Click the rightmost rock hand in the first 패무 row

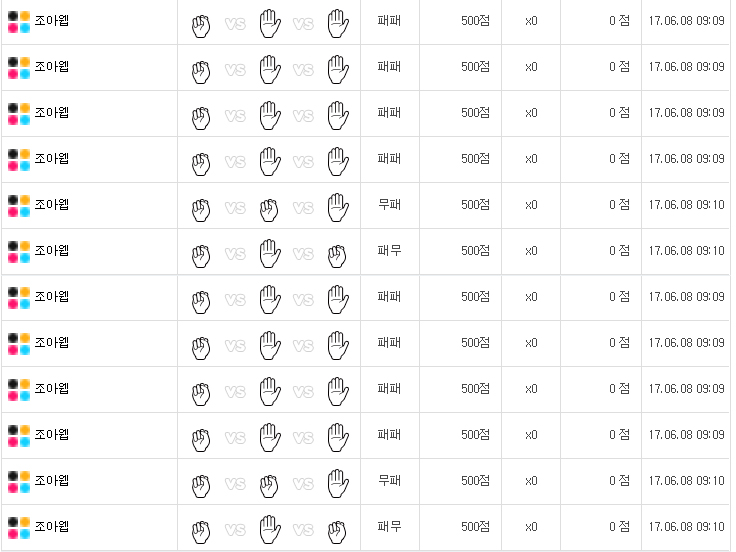[x=337, y=254]
